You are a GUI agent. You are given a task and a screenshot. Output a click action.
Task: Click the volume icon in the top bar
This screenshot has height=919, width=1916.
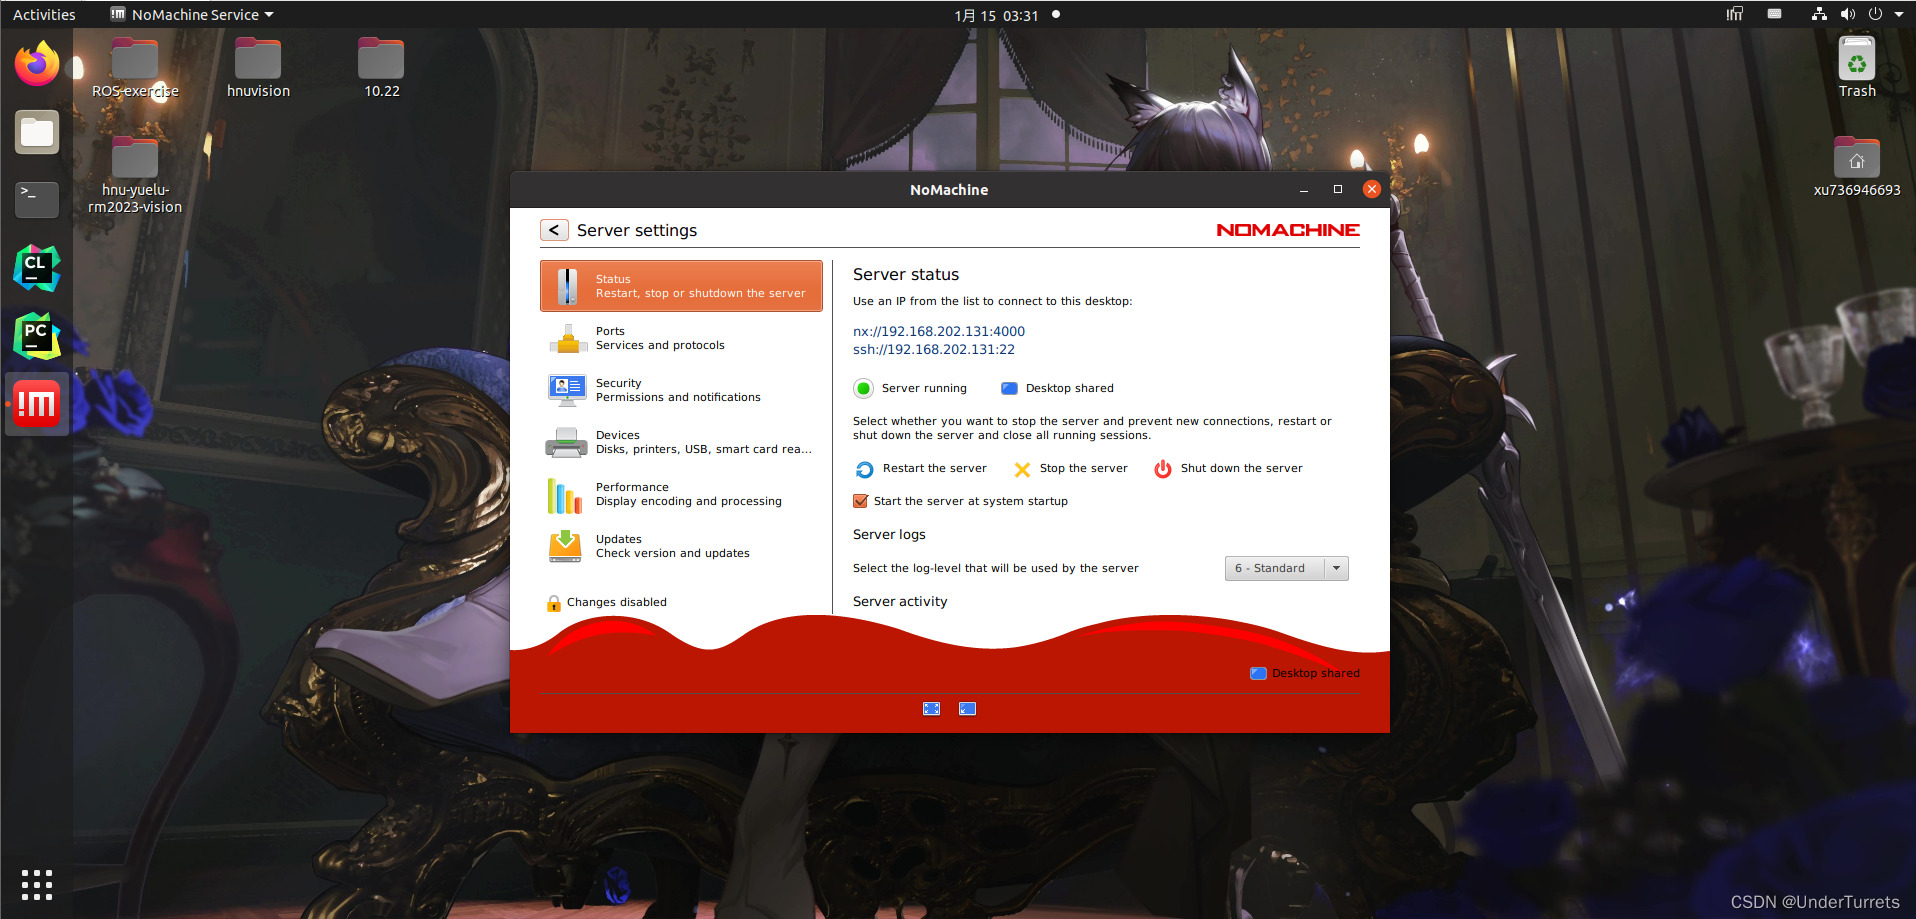point(1847,14)
